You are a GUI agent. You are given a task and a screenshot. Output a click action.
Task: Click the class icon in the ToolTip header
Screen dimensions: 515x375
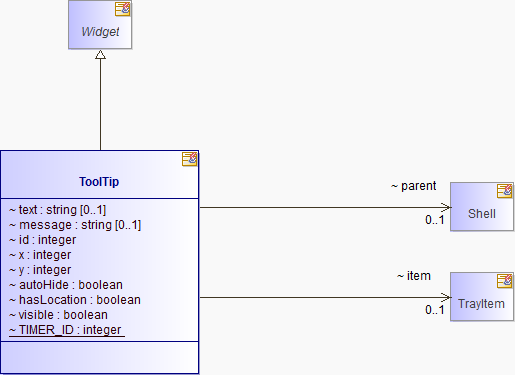tap(189, 159)
